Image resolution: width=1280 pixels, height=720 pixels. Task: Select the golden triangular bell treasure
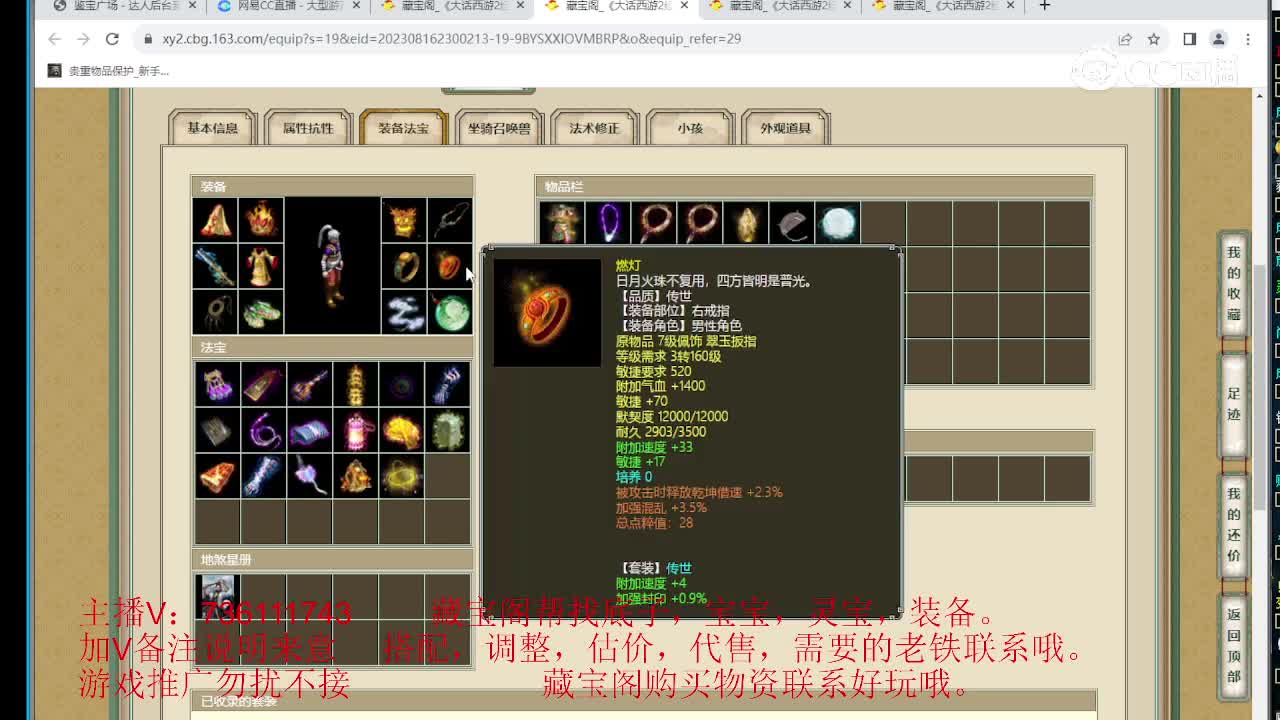coord(355,476)
